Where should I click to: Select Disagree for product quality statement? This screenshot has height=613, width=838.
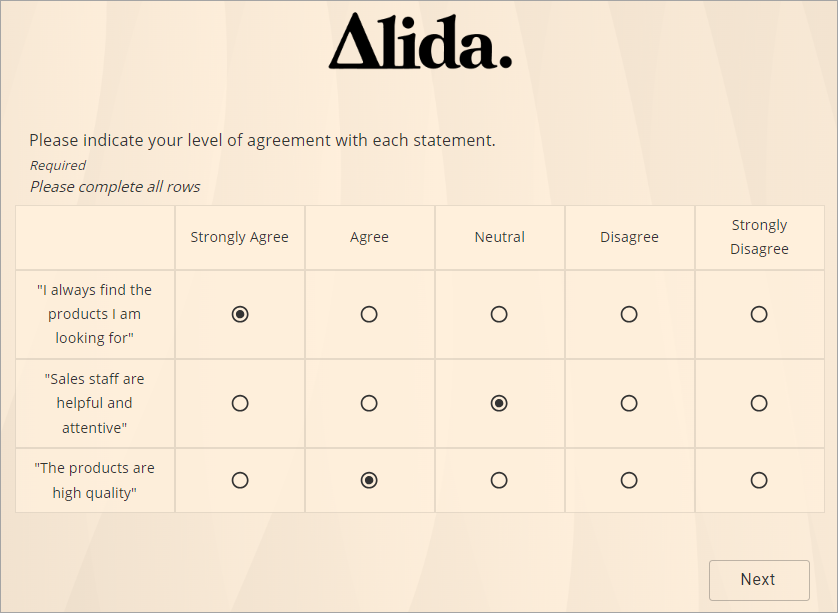pyautogui.click(x=629, y=479)
